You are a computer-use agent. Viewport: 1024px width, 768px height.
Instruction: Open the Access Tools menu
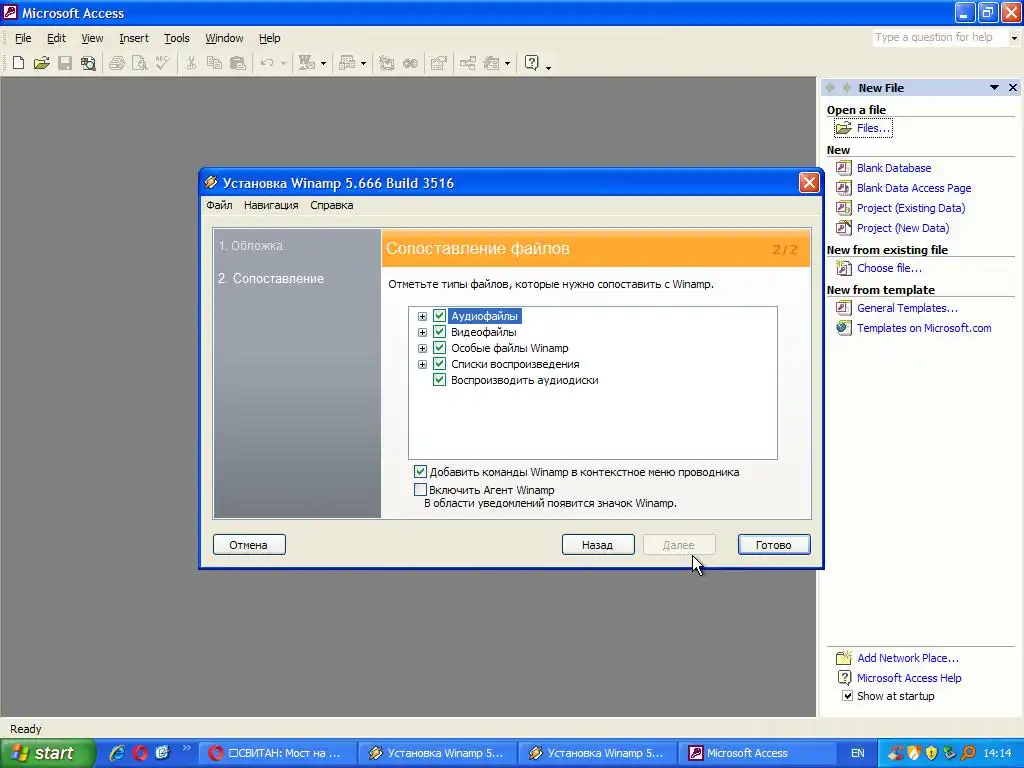tap(176, 39)
